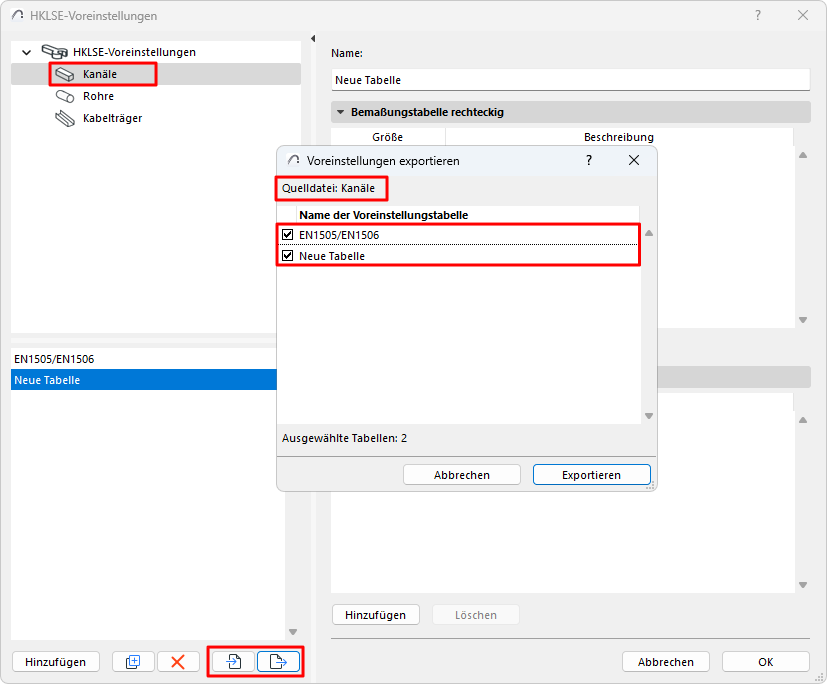Click scroll down arrow of left table list
827x684 pixels.
(293, 632)
